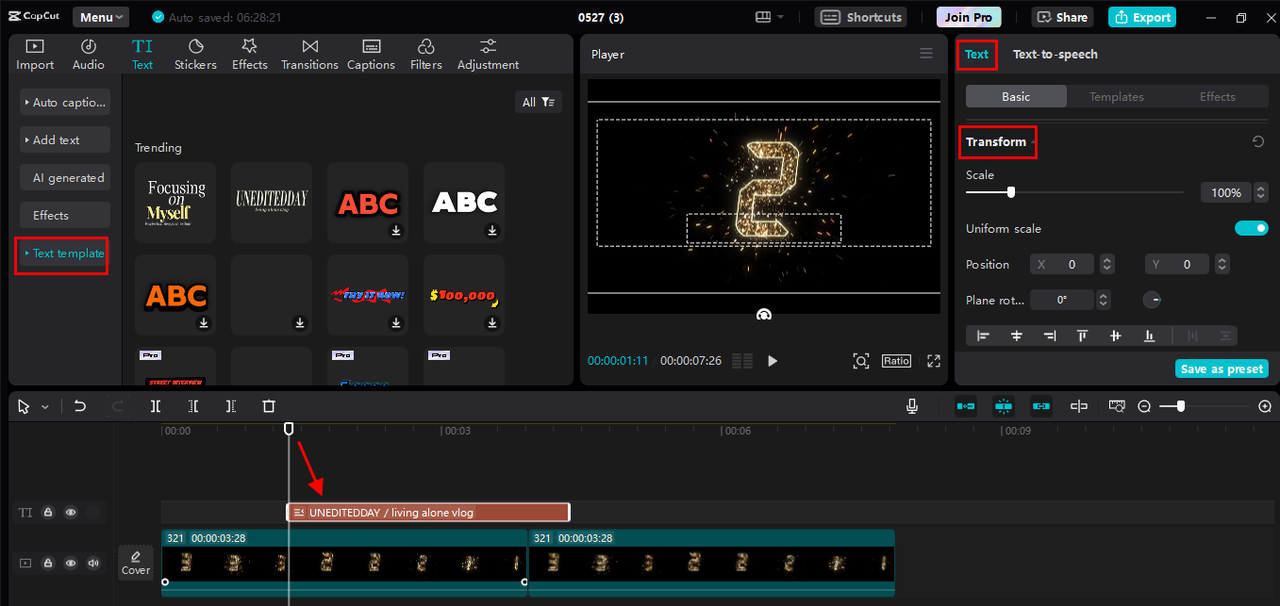The image size is (1280, 606).
Task: Click Save as preset button
Action: click(x=1222, y=369)
